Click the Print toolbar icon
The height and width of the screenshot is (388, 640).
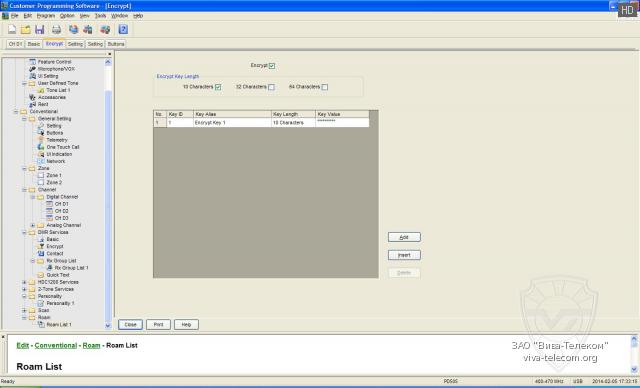click(x=56, y=29)
